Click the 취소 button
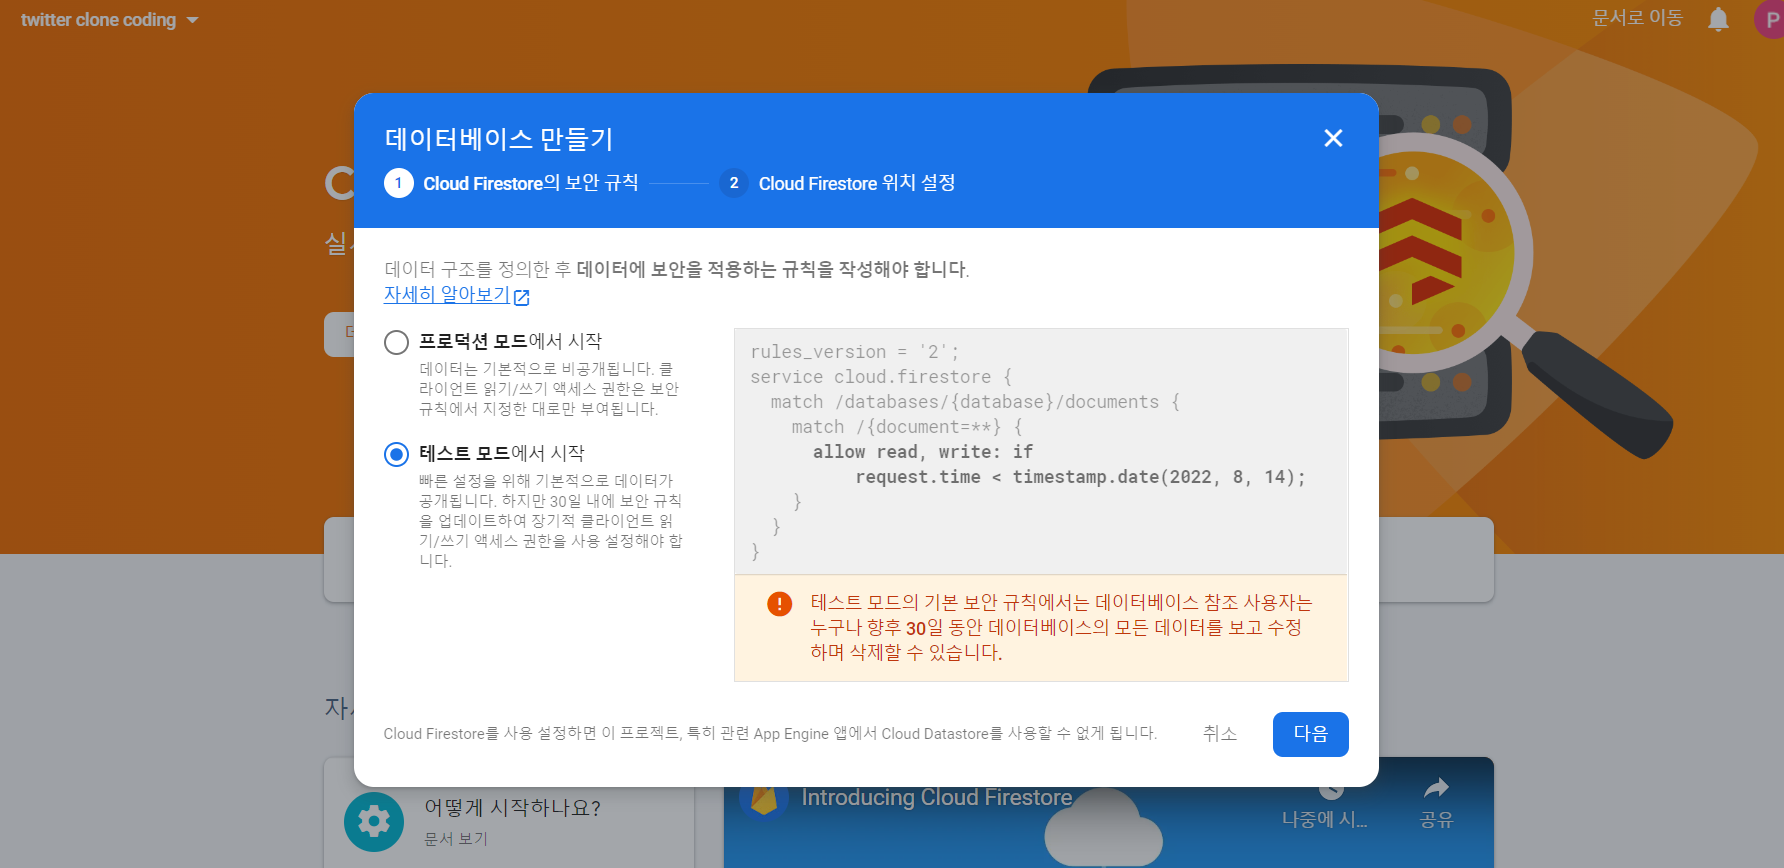The height and width of the screenshot is (868, 1784). point(1220,734)
